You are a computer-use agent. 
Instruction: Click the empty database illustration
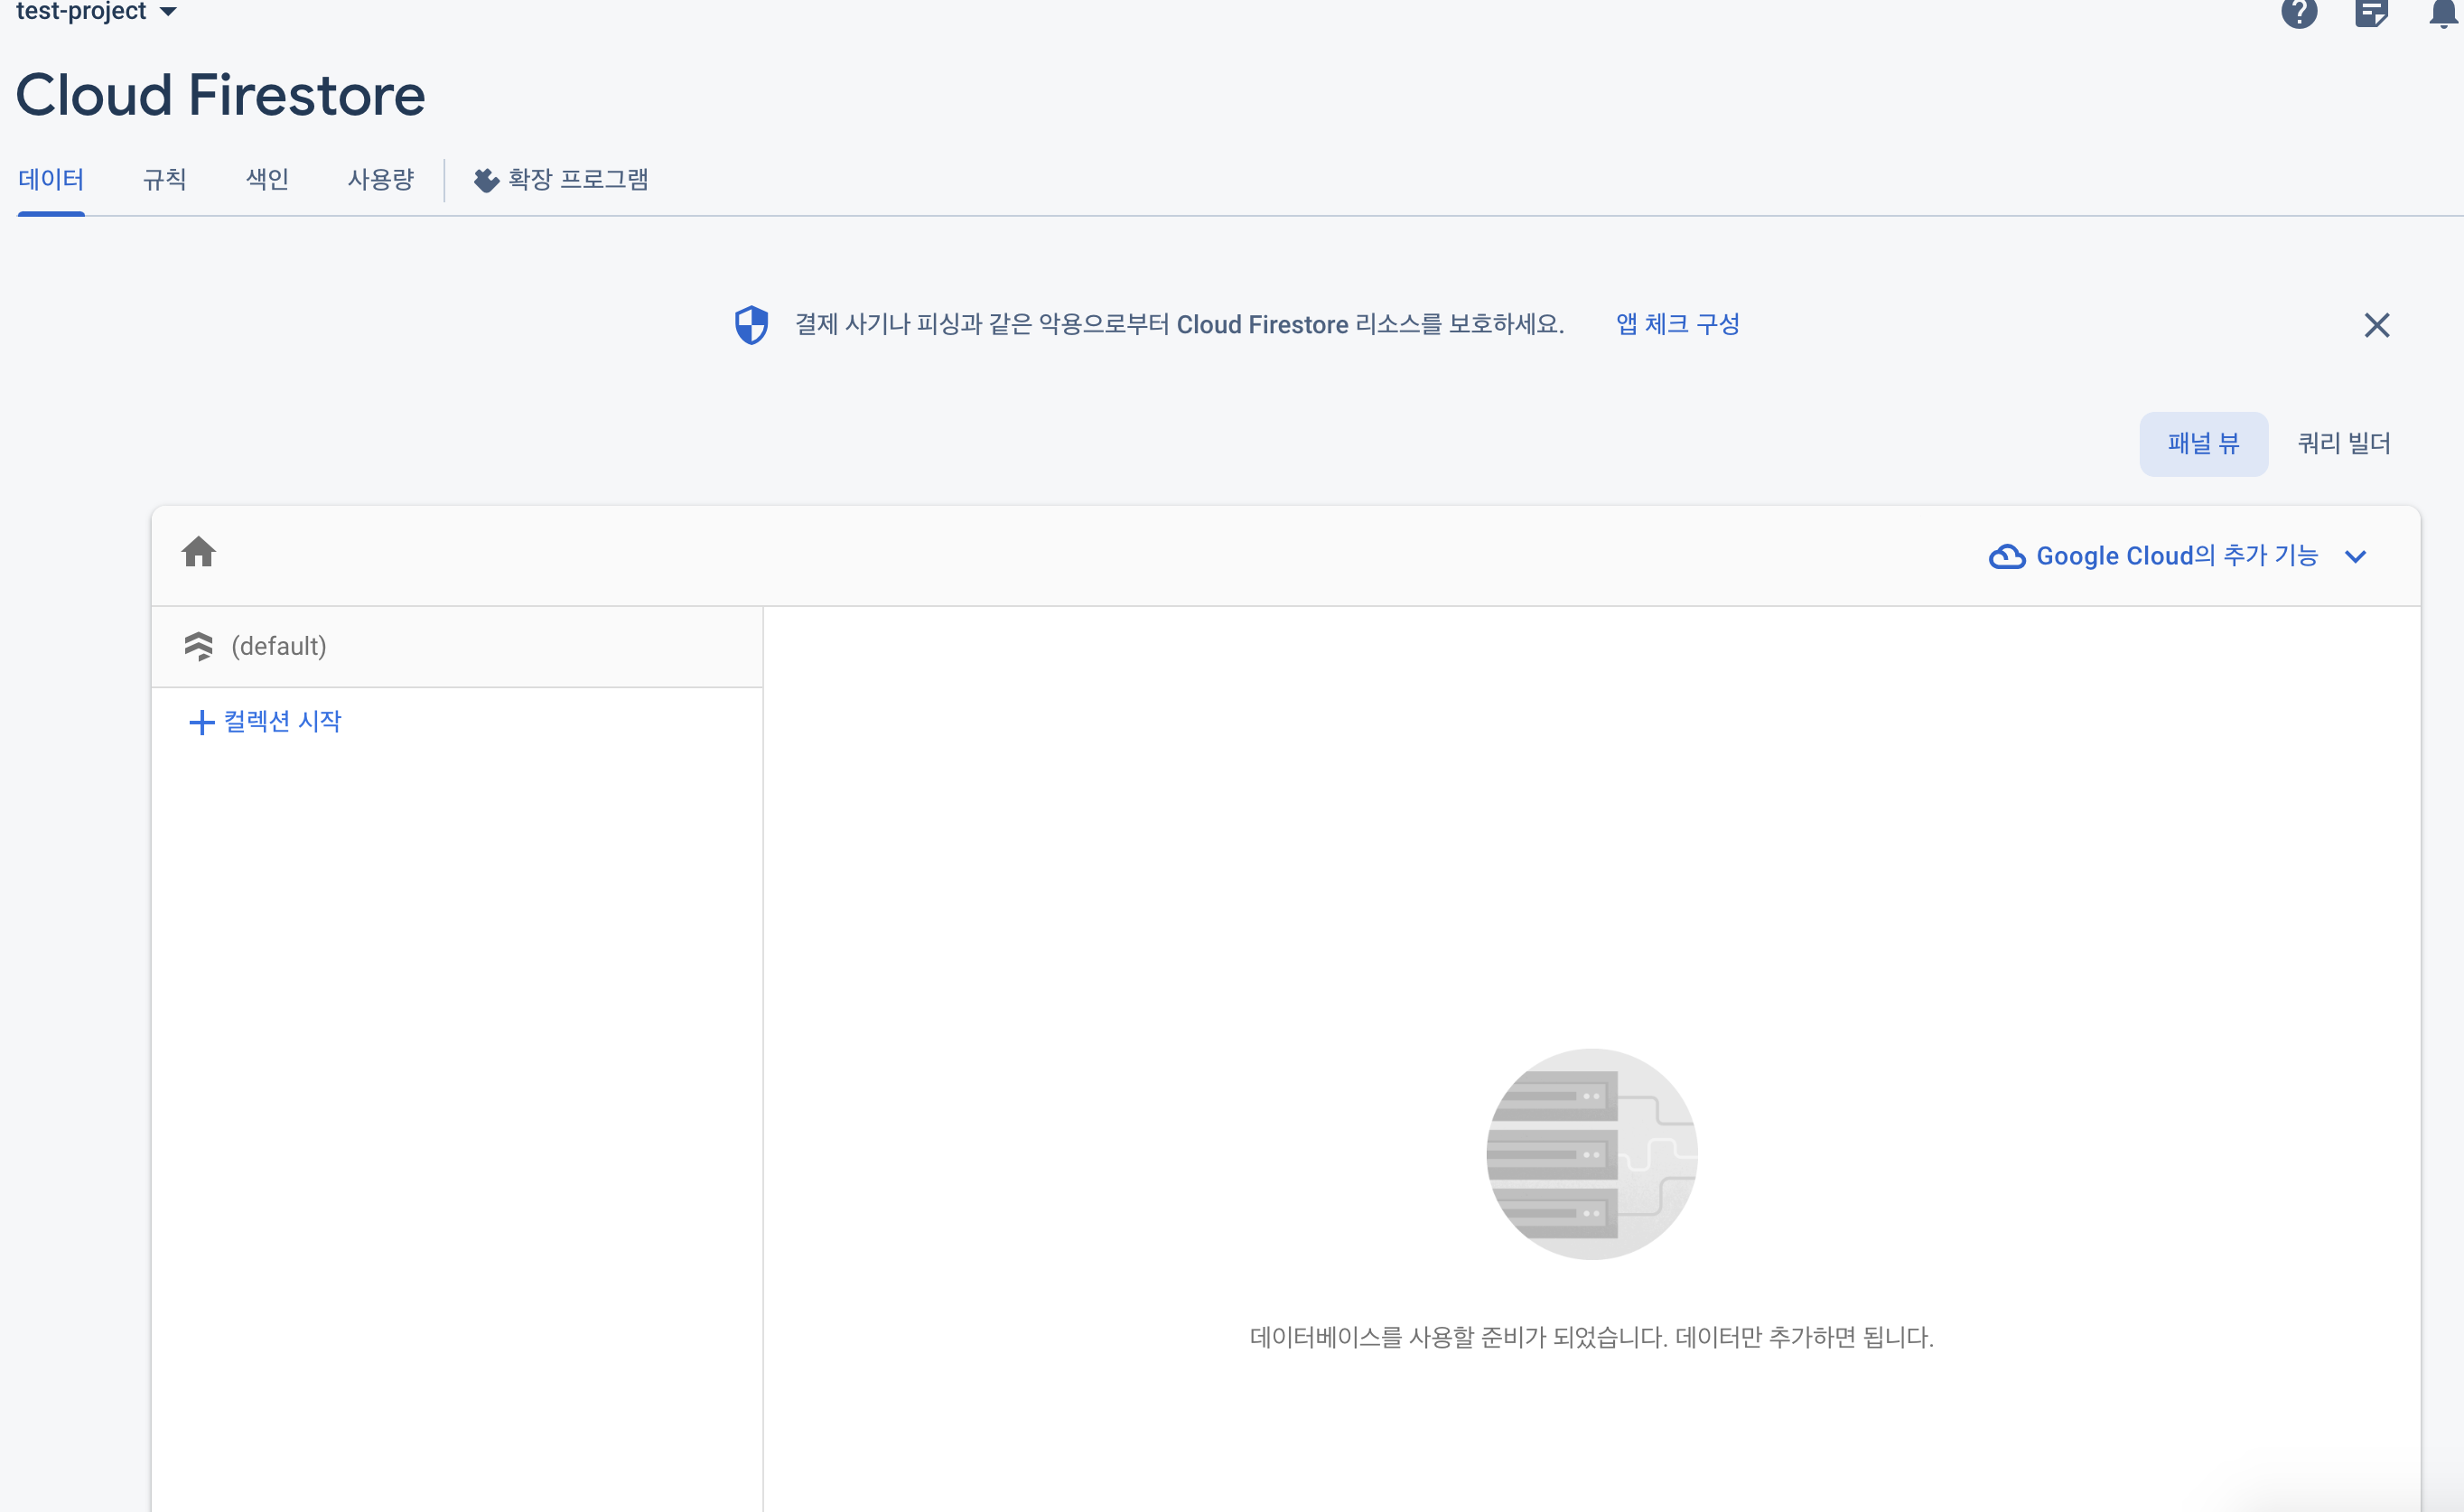[1592, 1154]
